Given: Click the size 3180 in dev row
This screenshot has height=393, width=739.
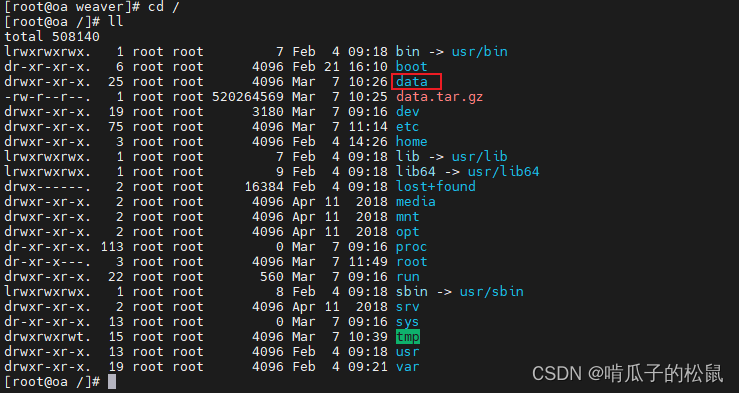Looking at the screenshot, I should [x=268, y=112].
